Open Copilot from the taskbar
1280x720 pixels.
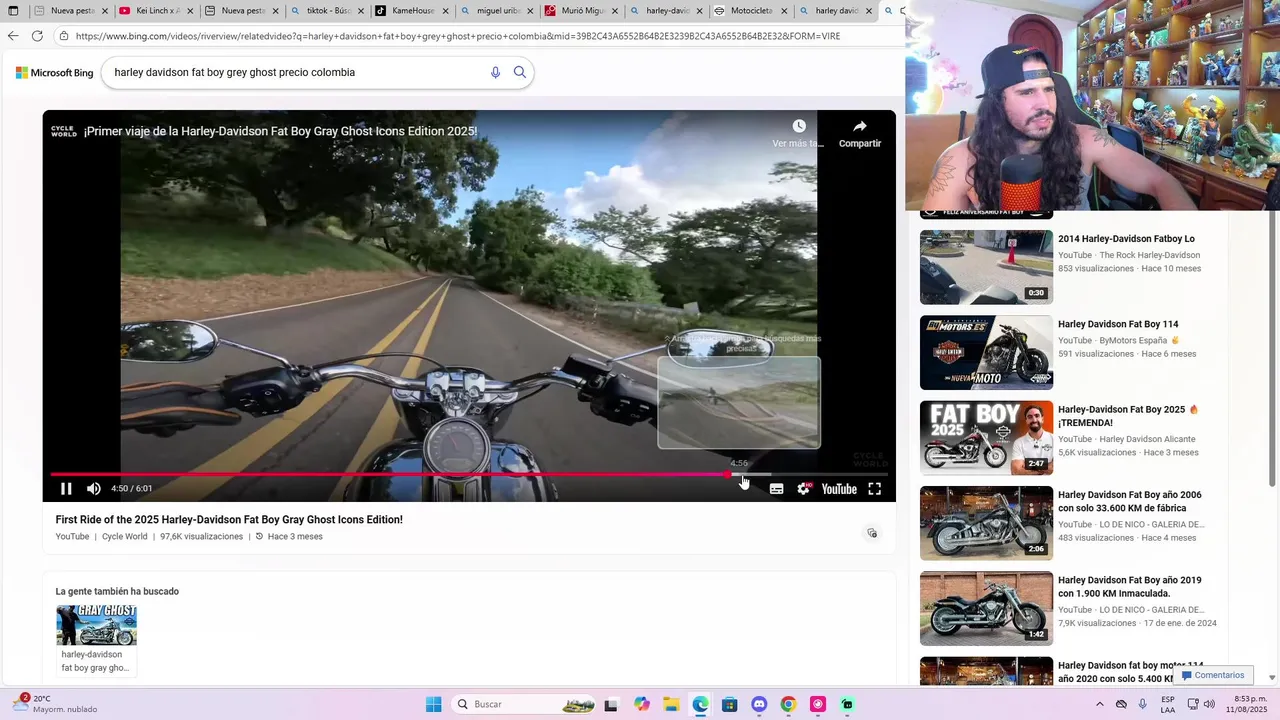pos(642,704)
